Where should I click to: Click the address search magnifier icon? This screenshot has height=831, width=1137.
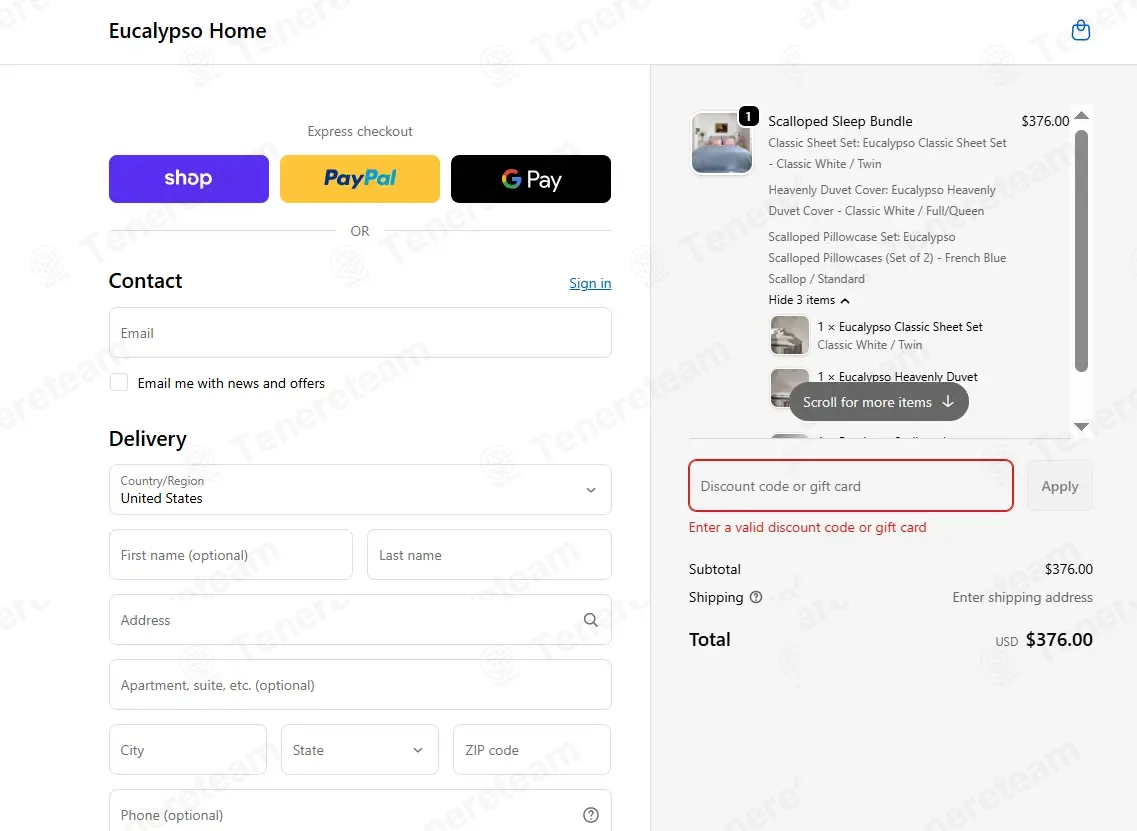tap(591, 620)
